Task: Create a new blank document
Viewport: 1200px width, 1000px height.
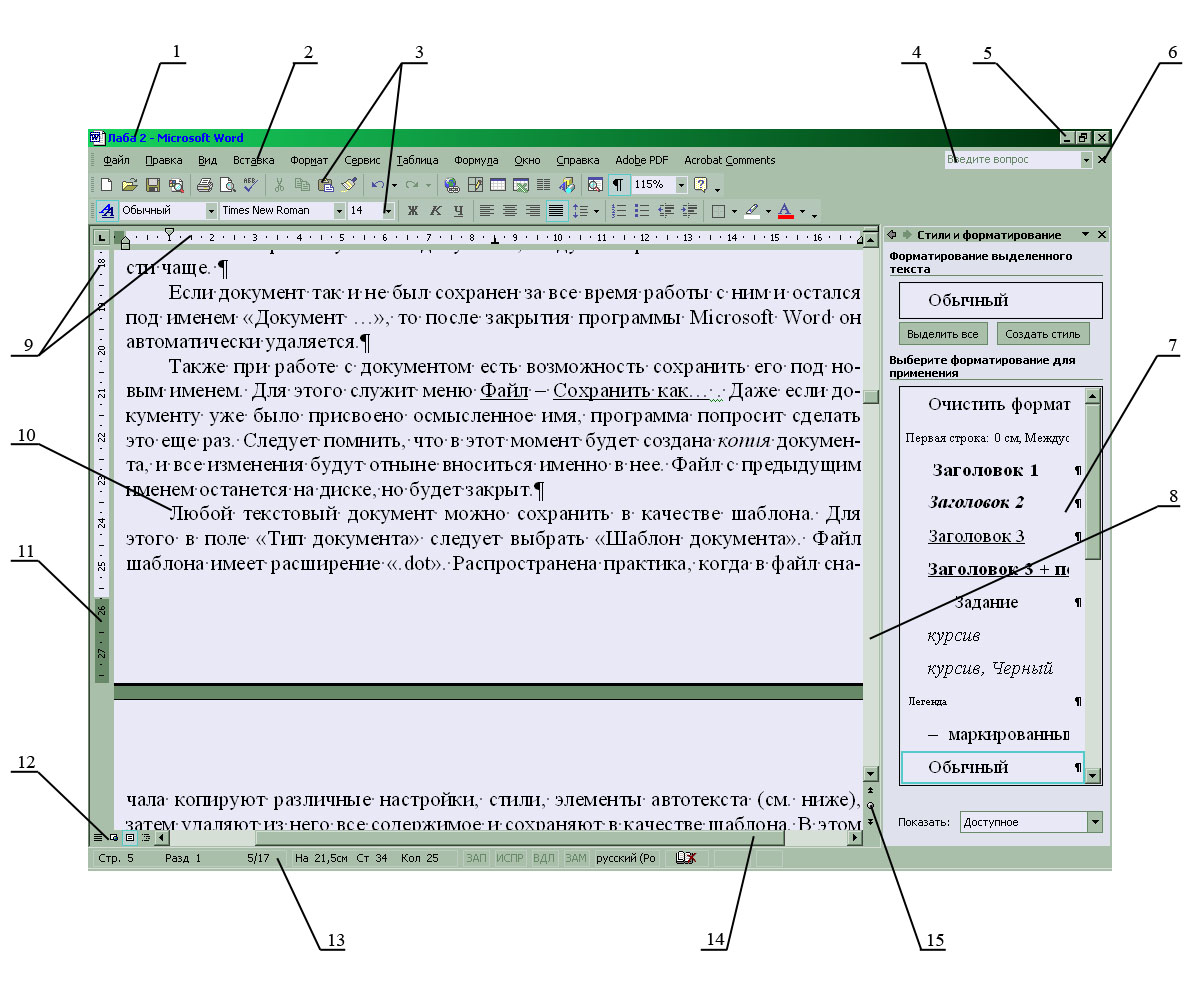Action: pyautogui.click(x=105, y=185)
